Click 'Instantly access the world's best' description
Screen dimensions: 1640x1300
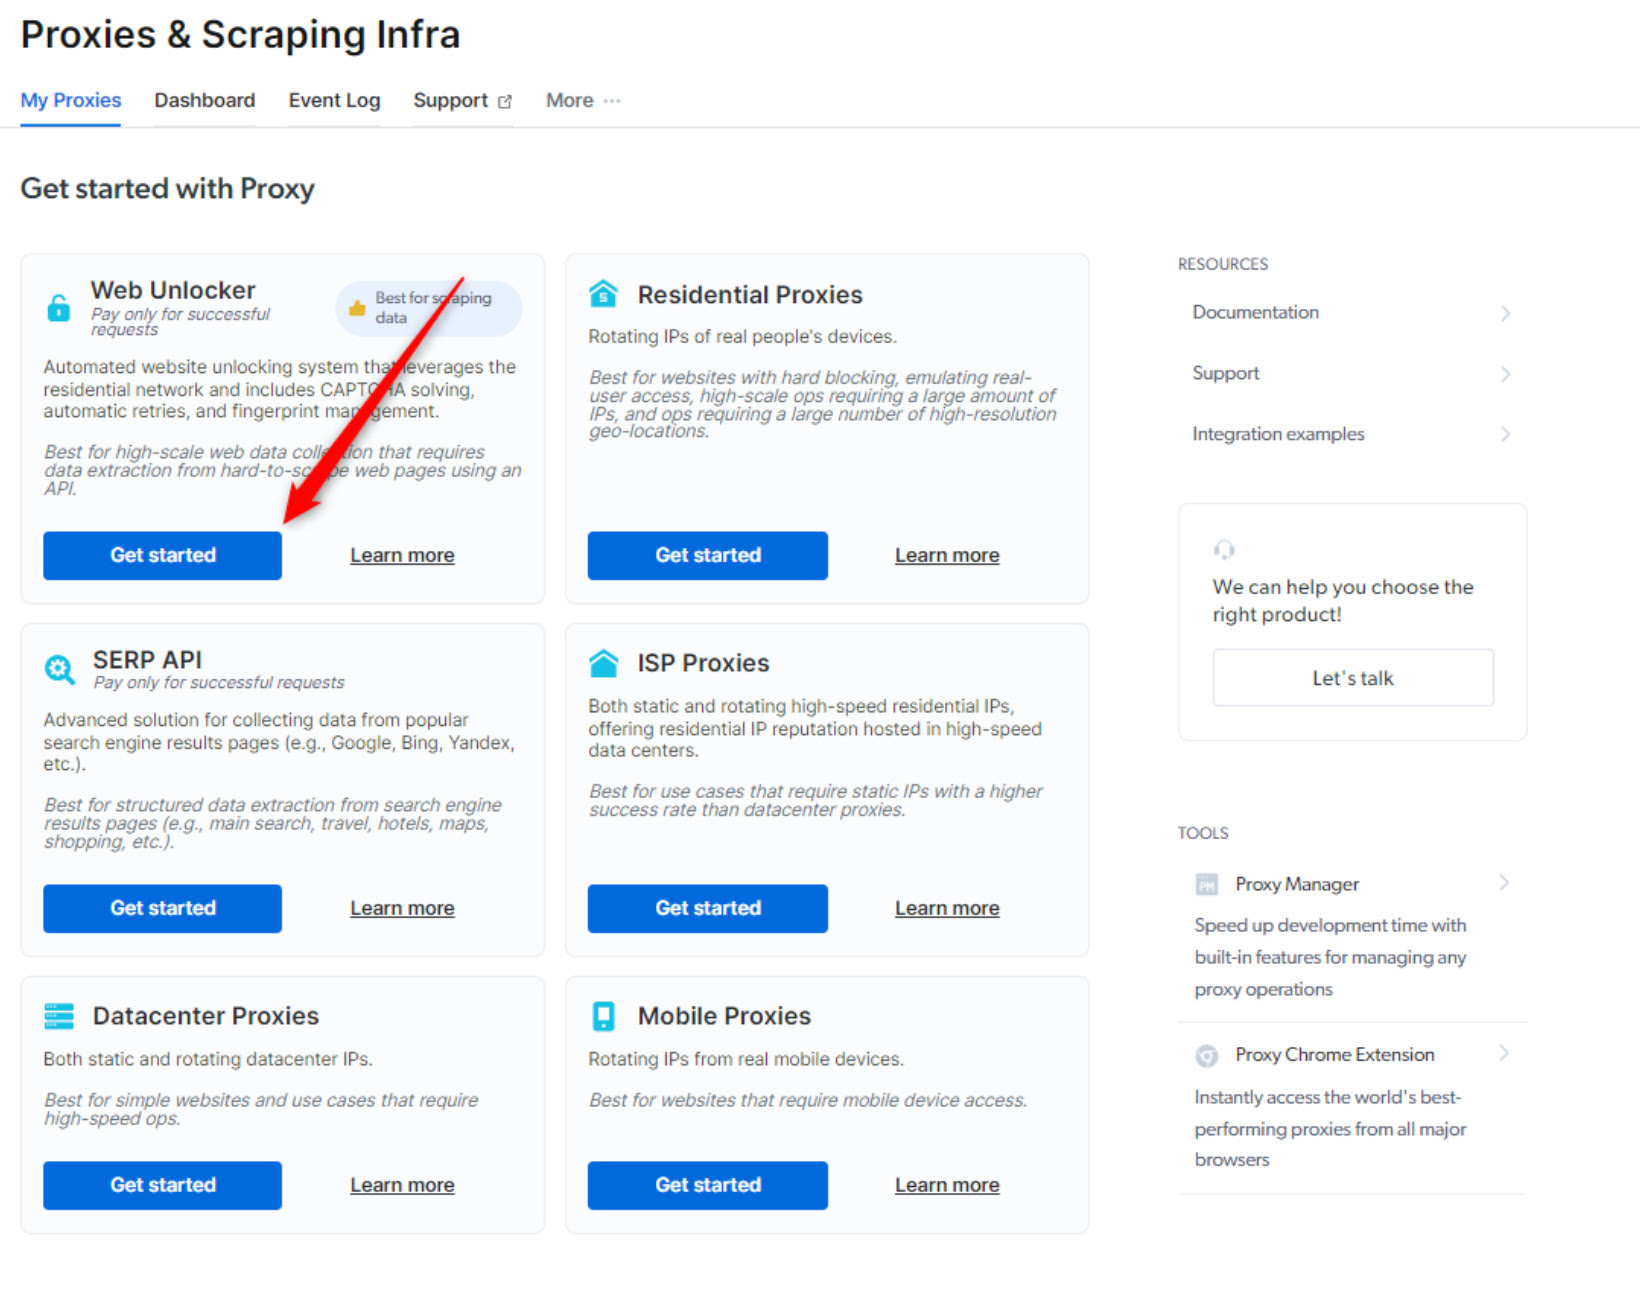1330,1128
